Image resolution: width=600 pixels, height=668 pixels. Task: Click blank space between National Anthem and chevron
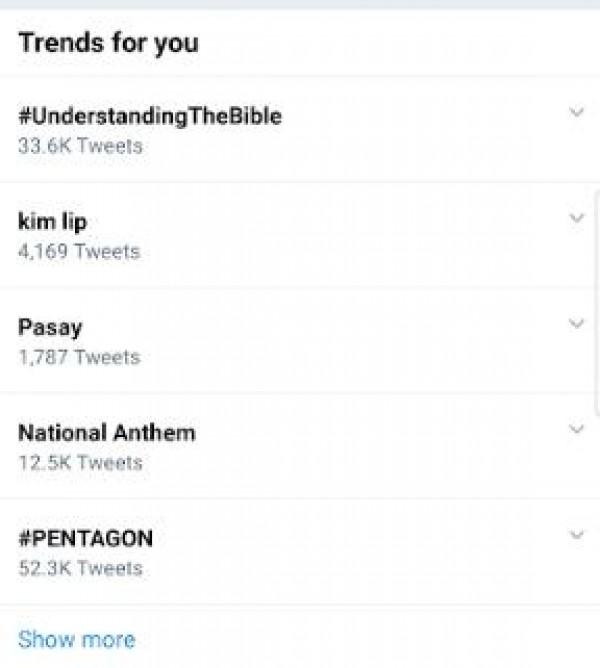(x=380, y=433)
